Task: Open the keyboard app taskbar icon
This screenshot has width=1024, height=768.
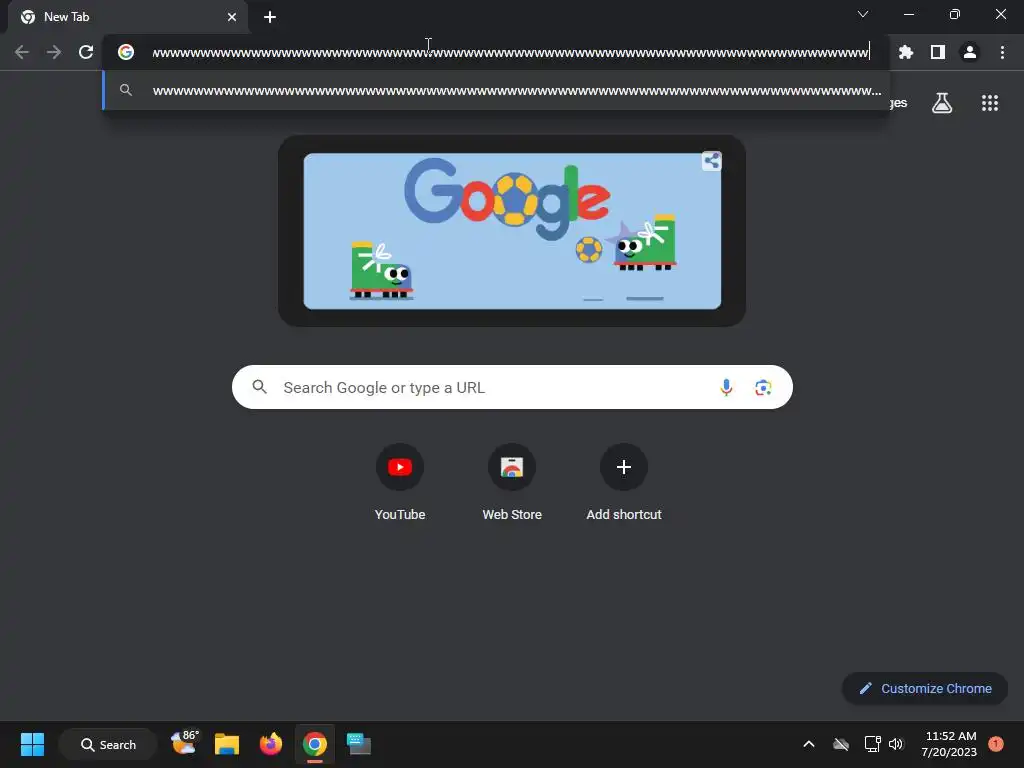Action: click(359, 744)
